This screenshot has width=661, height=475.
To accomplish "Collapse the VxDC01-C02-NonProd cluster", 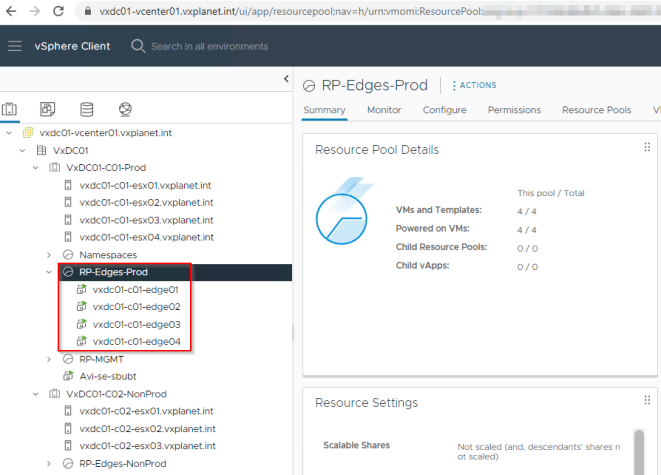I will point(36,394).
